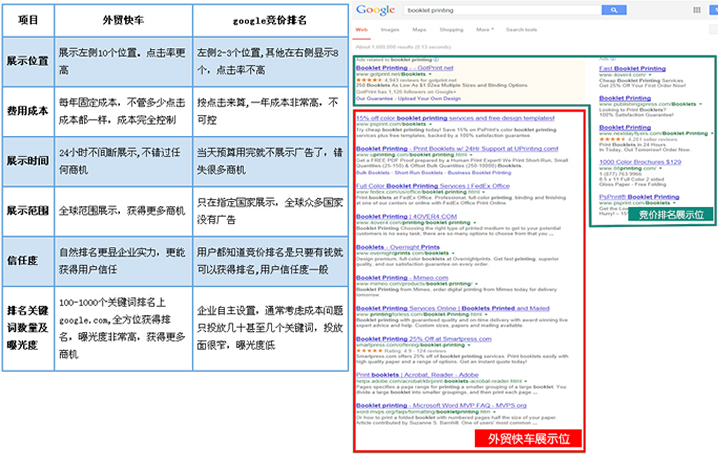Open the UPrinting.com 'Booklet Printing' result
718x455 pixels.
pyautogui.click(x=457, y=149)
